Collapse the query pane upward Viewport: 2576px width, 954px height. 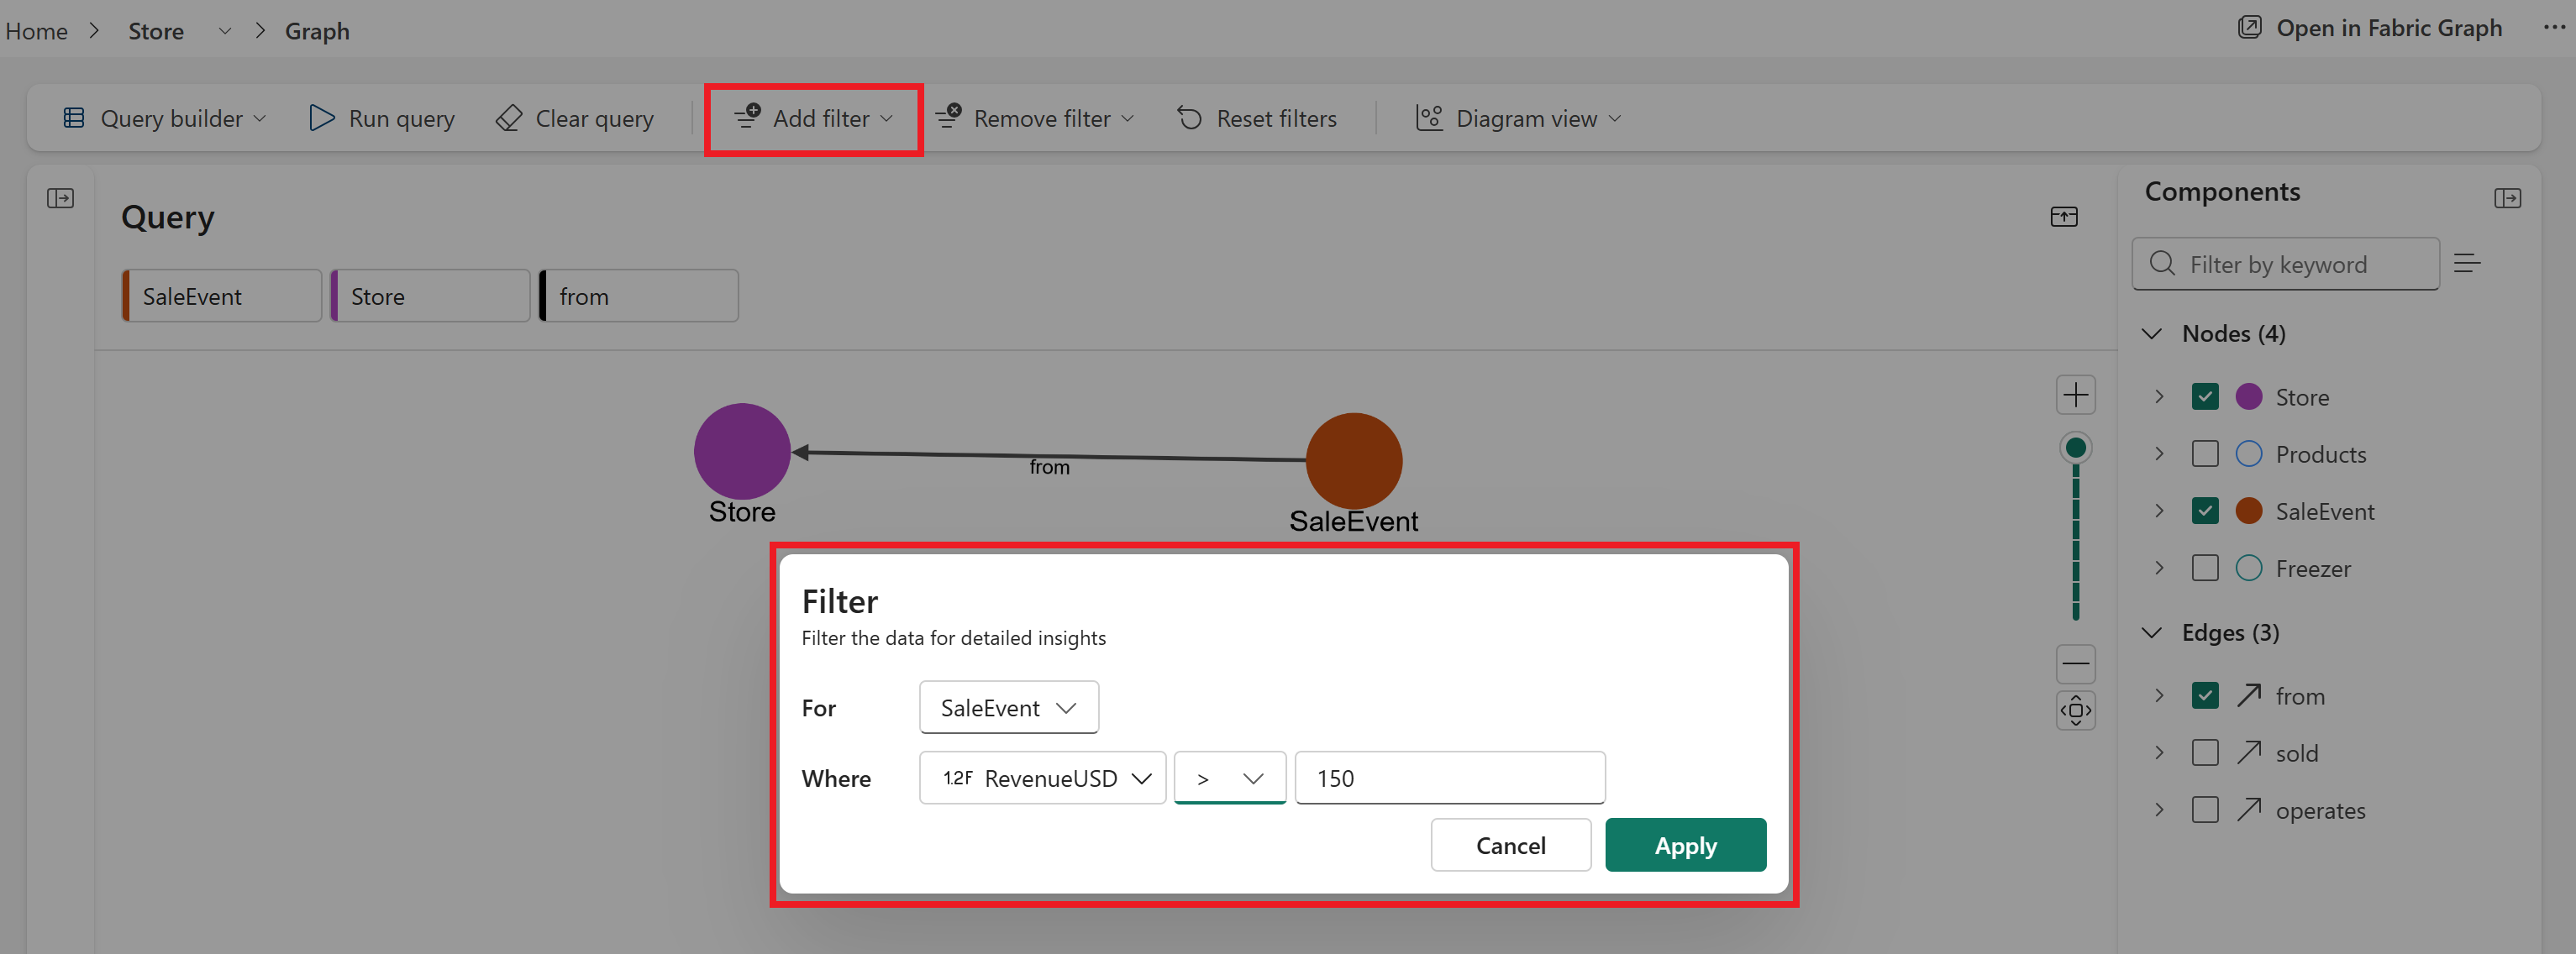(x=2063, y=216)
